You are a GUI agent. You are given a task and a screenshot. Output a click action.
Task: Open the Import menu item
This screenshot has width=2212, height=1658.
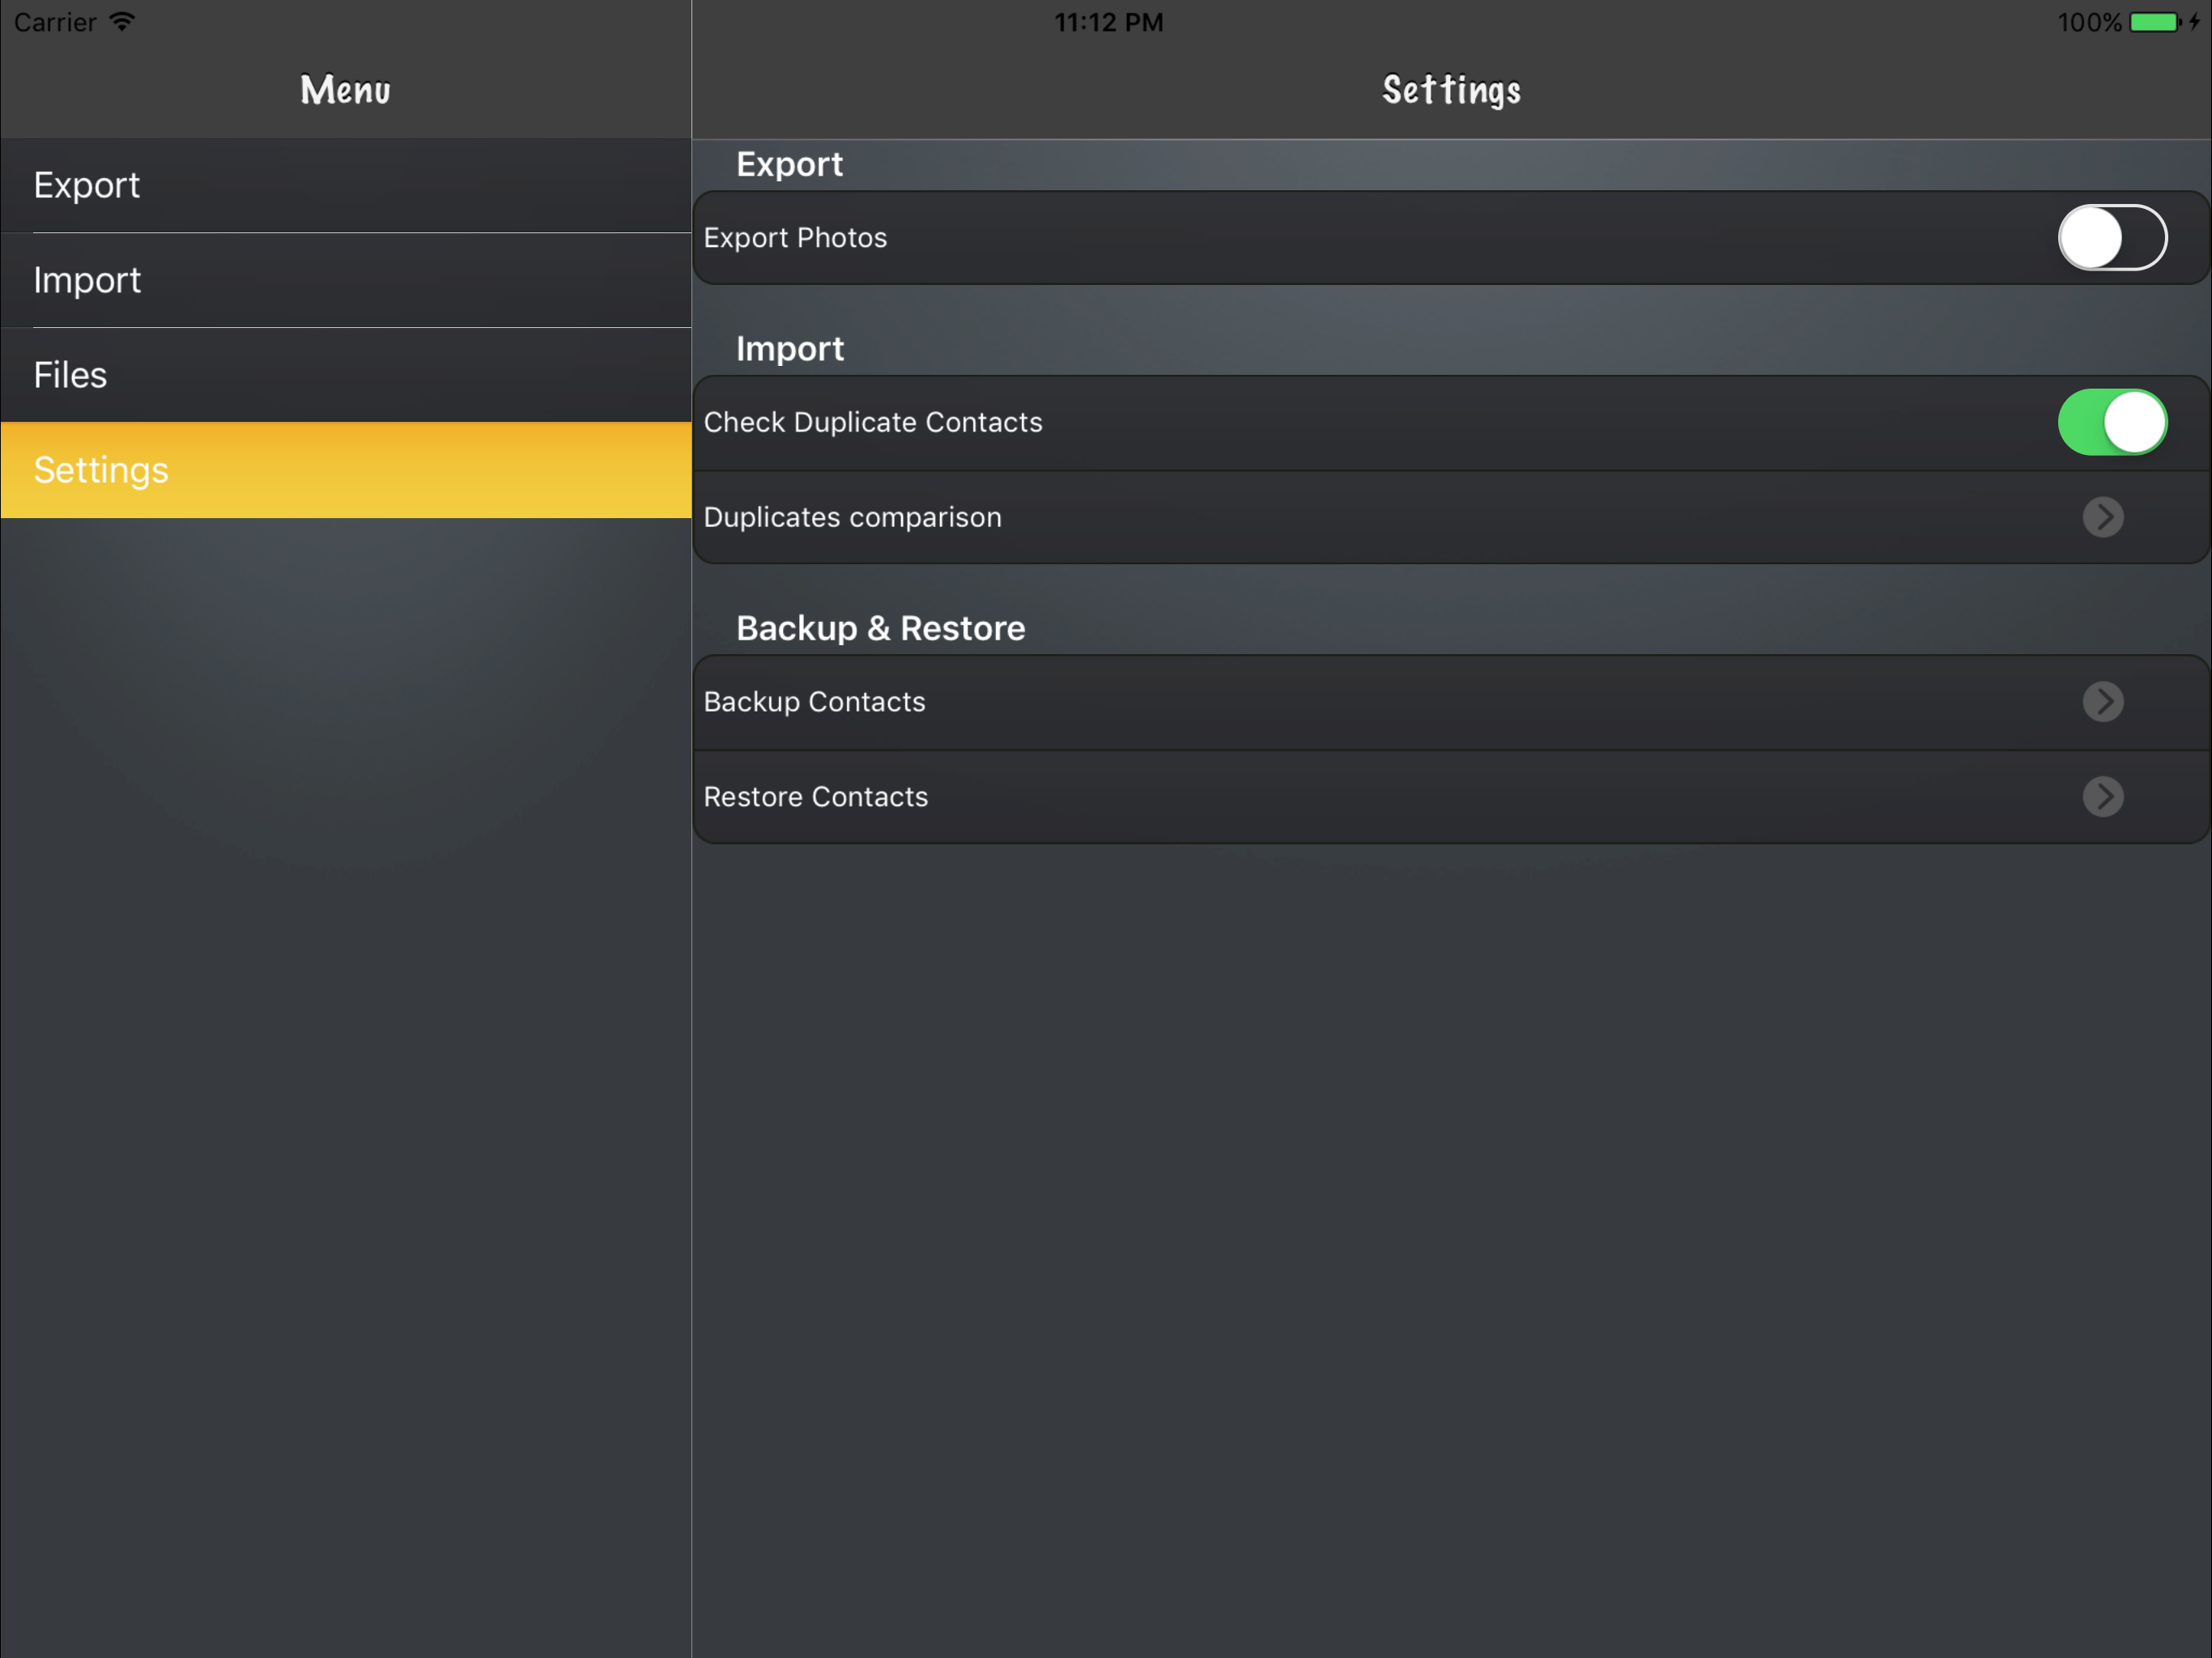(x=87, y=281)
